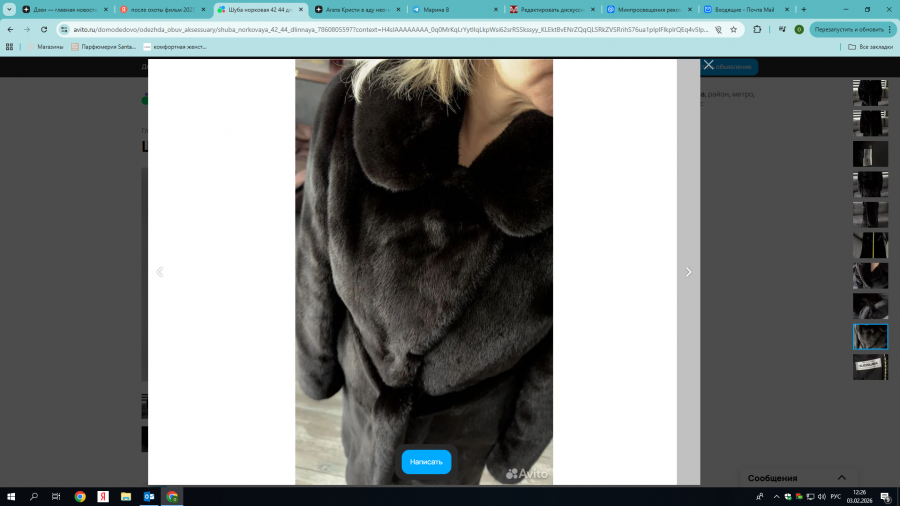Open the Windows Start menu
Viewport: 900px width, 506px height.
click(12, 496)
